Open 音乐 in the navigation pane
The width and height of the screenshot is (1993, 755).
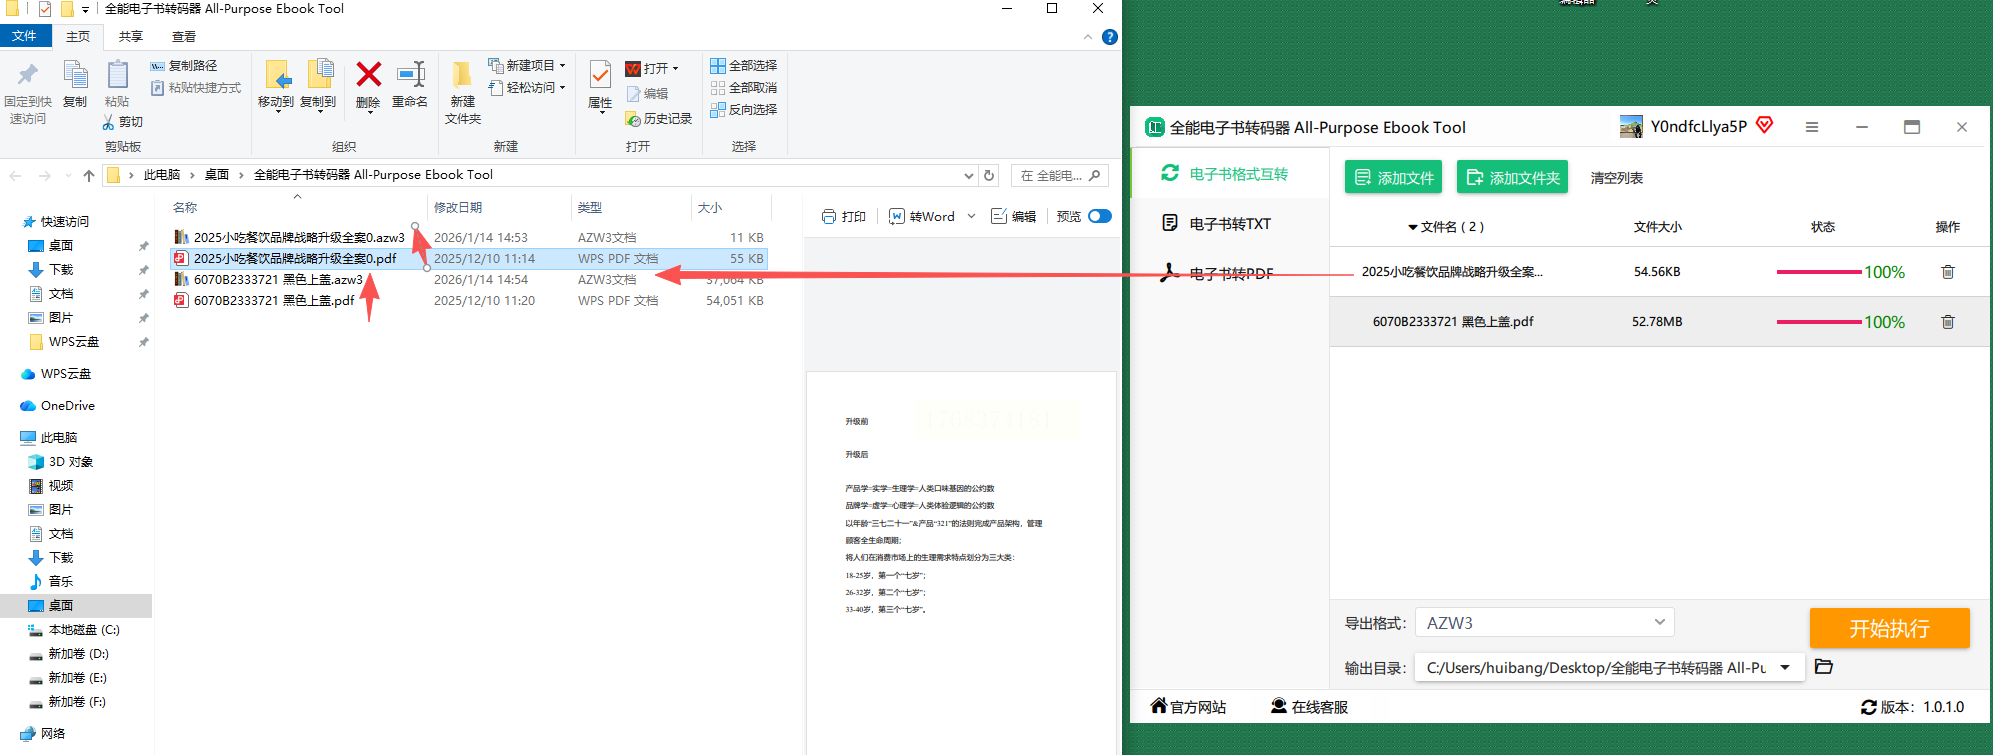[61, 582]
